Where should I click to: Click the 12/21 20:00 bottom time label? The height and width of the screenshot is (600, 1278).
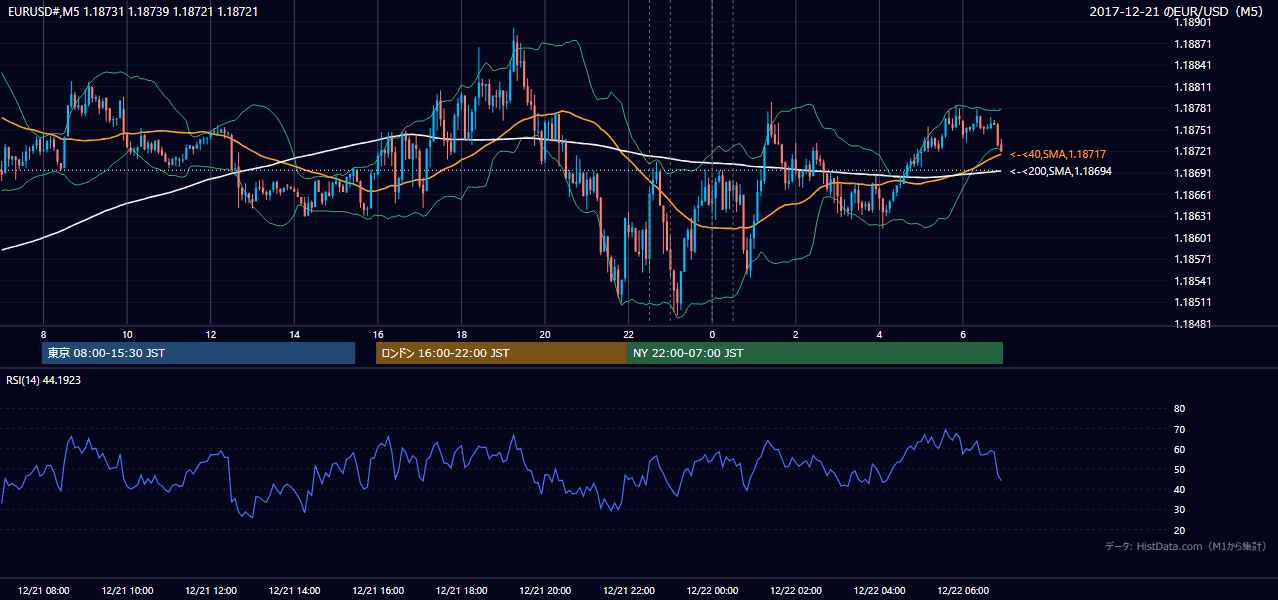pyautogui.click(x=545, y=591)
